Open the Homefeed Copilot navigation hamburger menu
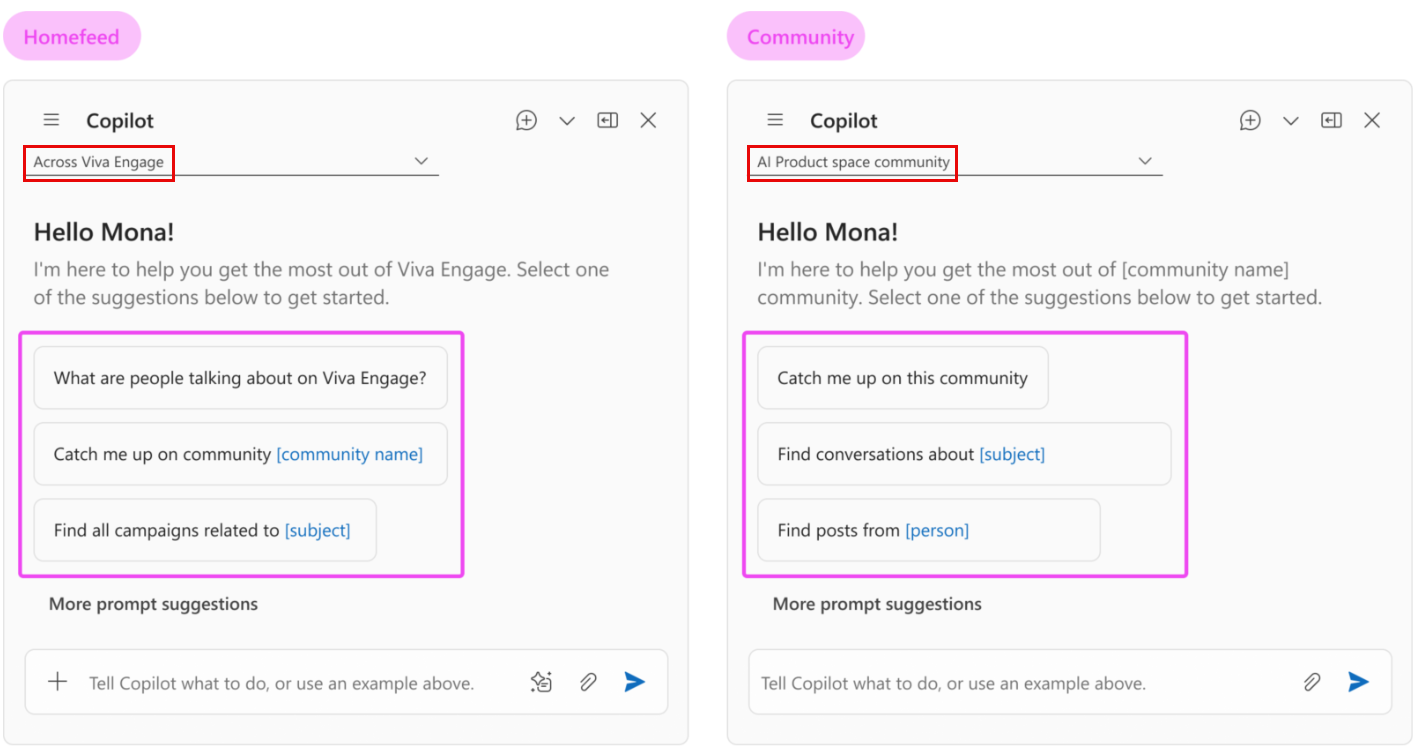Image resolution: width=1416 pixels, height=750 pixels. pyautogui.click(x=51, y=119)
